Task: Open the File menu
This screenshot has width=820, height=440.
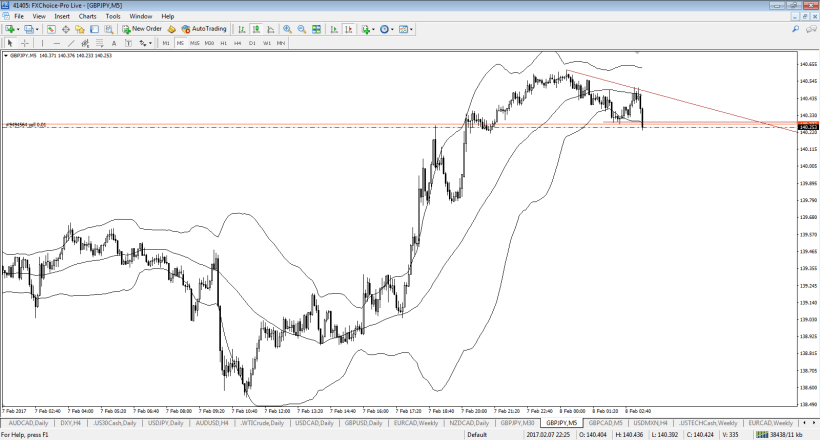Action: tap(19, 16)
